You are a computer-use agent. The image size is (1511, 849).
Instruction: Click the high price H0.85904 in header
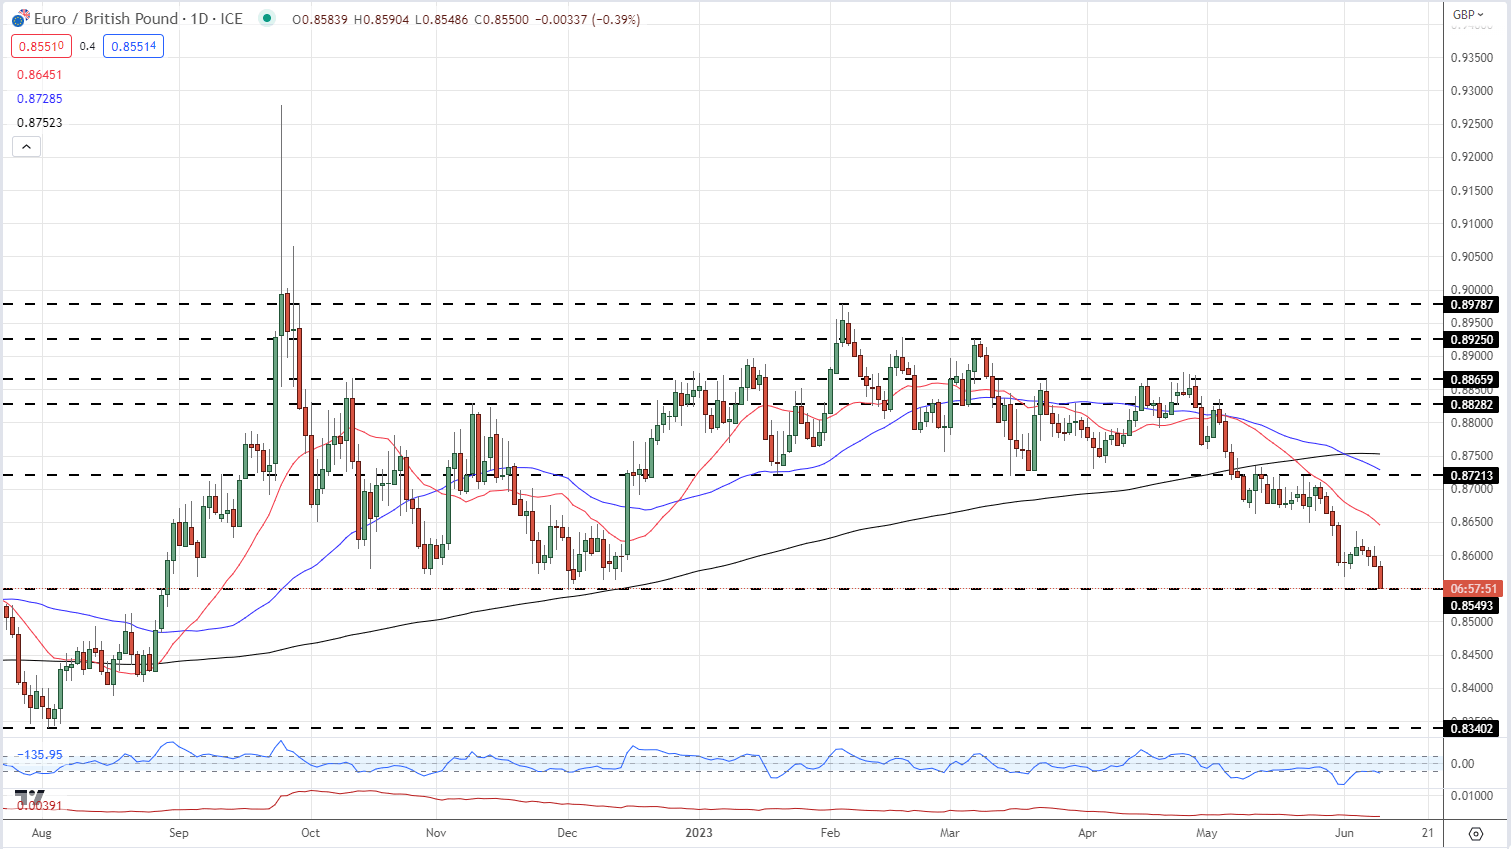tap(382, 19)
